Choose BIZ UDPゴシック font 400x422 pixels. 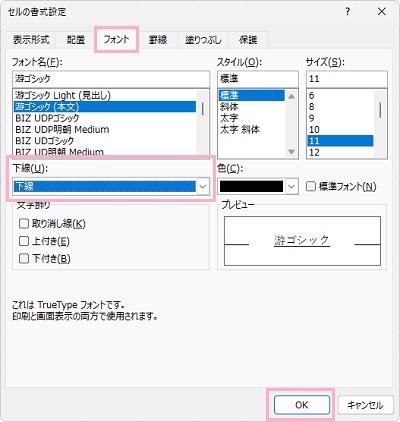click(104, 118)
